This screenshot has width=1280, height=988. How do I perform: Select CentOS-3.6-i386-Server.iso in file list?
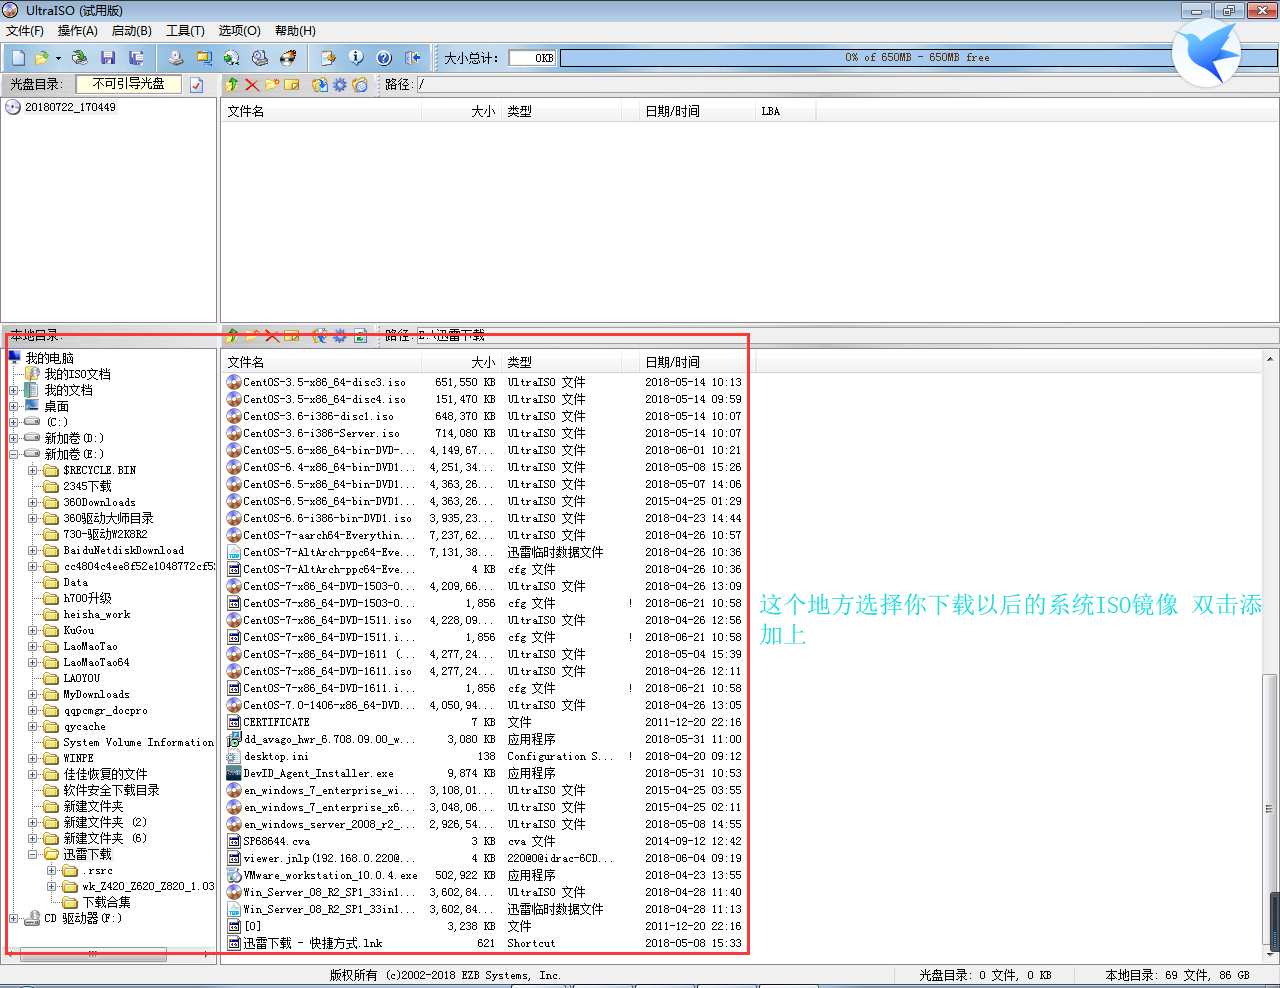tap(321, 433)
